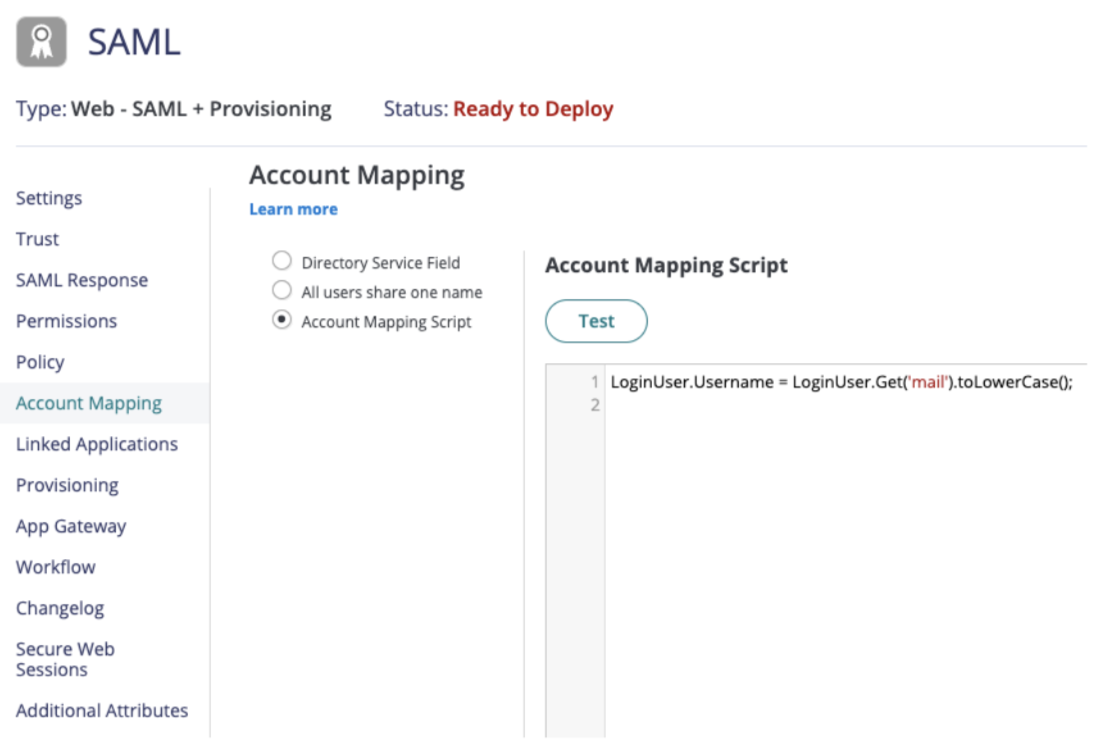Screen dimensions: 1114x752
Task: Select the Account Mapping Script radio button
Action: point(282,321)
